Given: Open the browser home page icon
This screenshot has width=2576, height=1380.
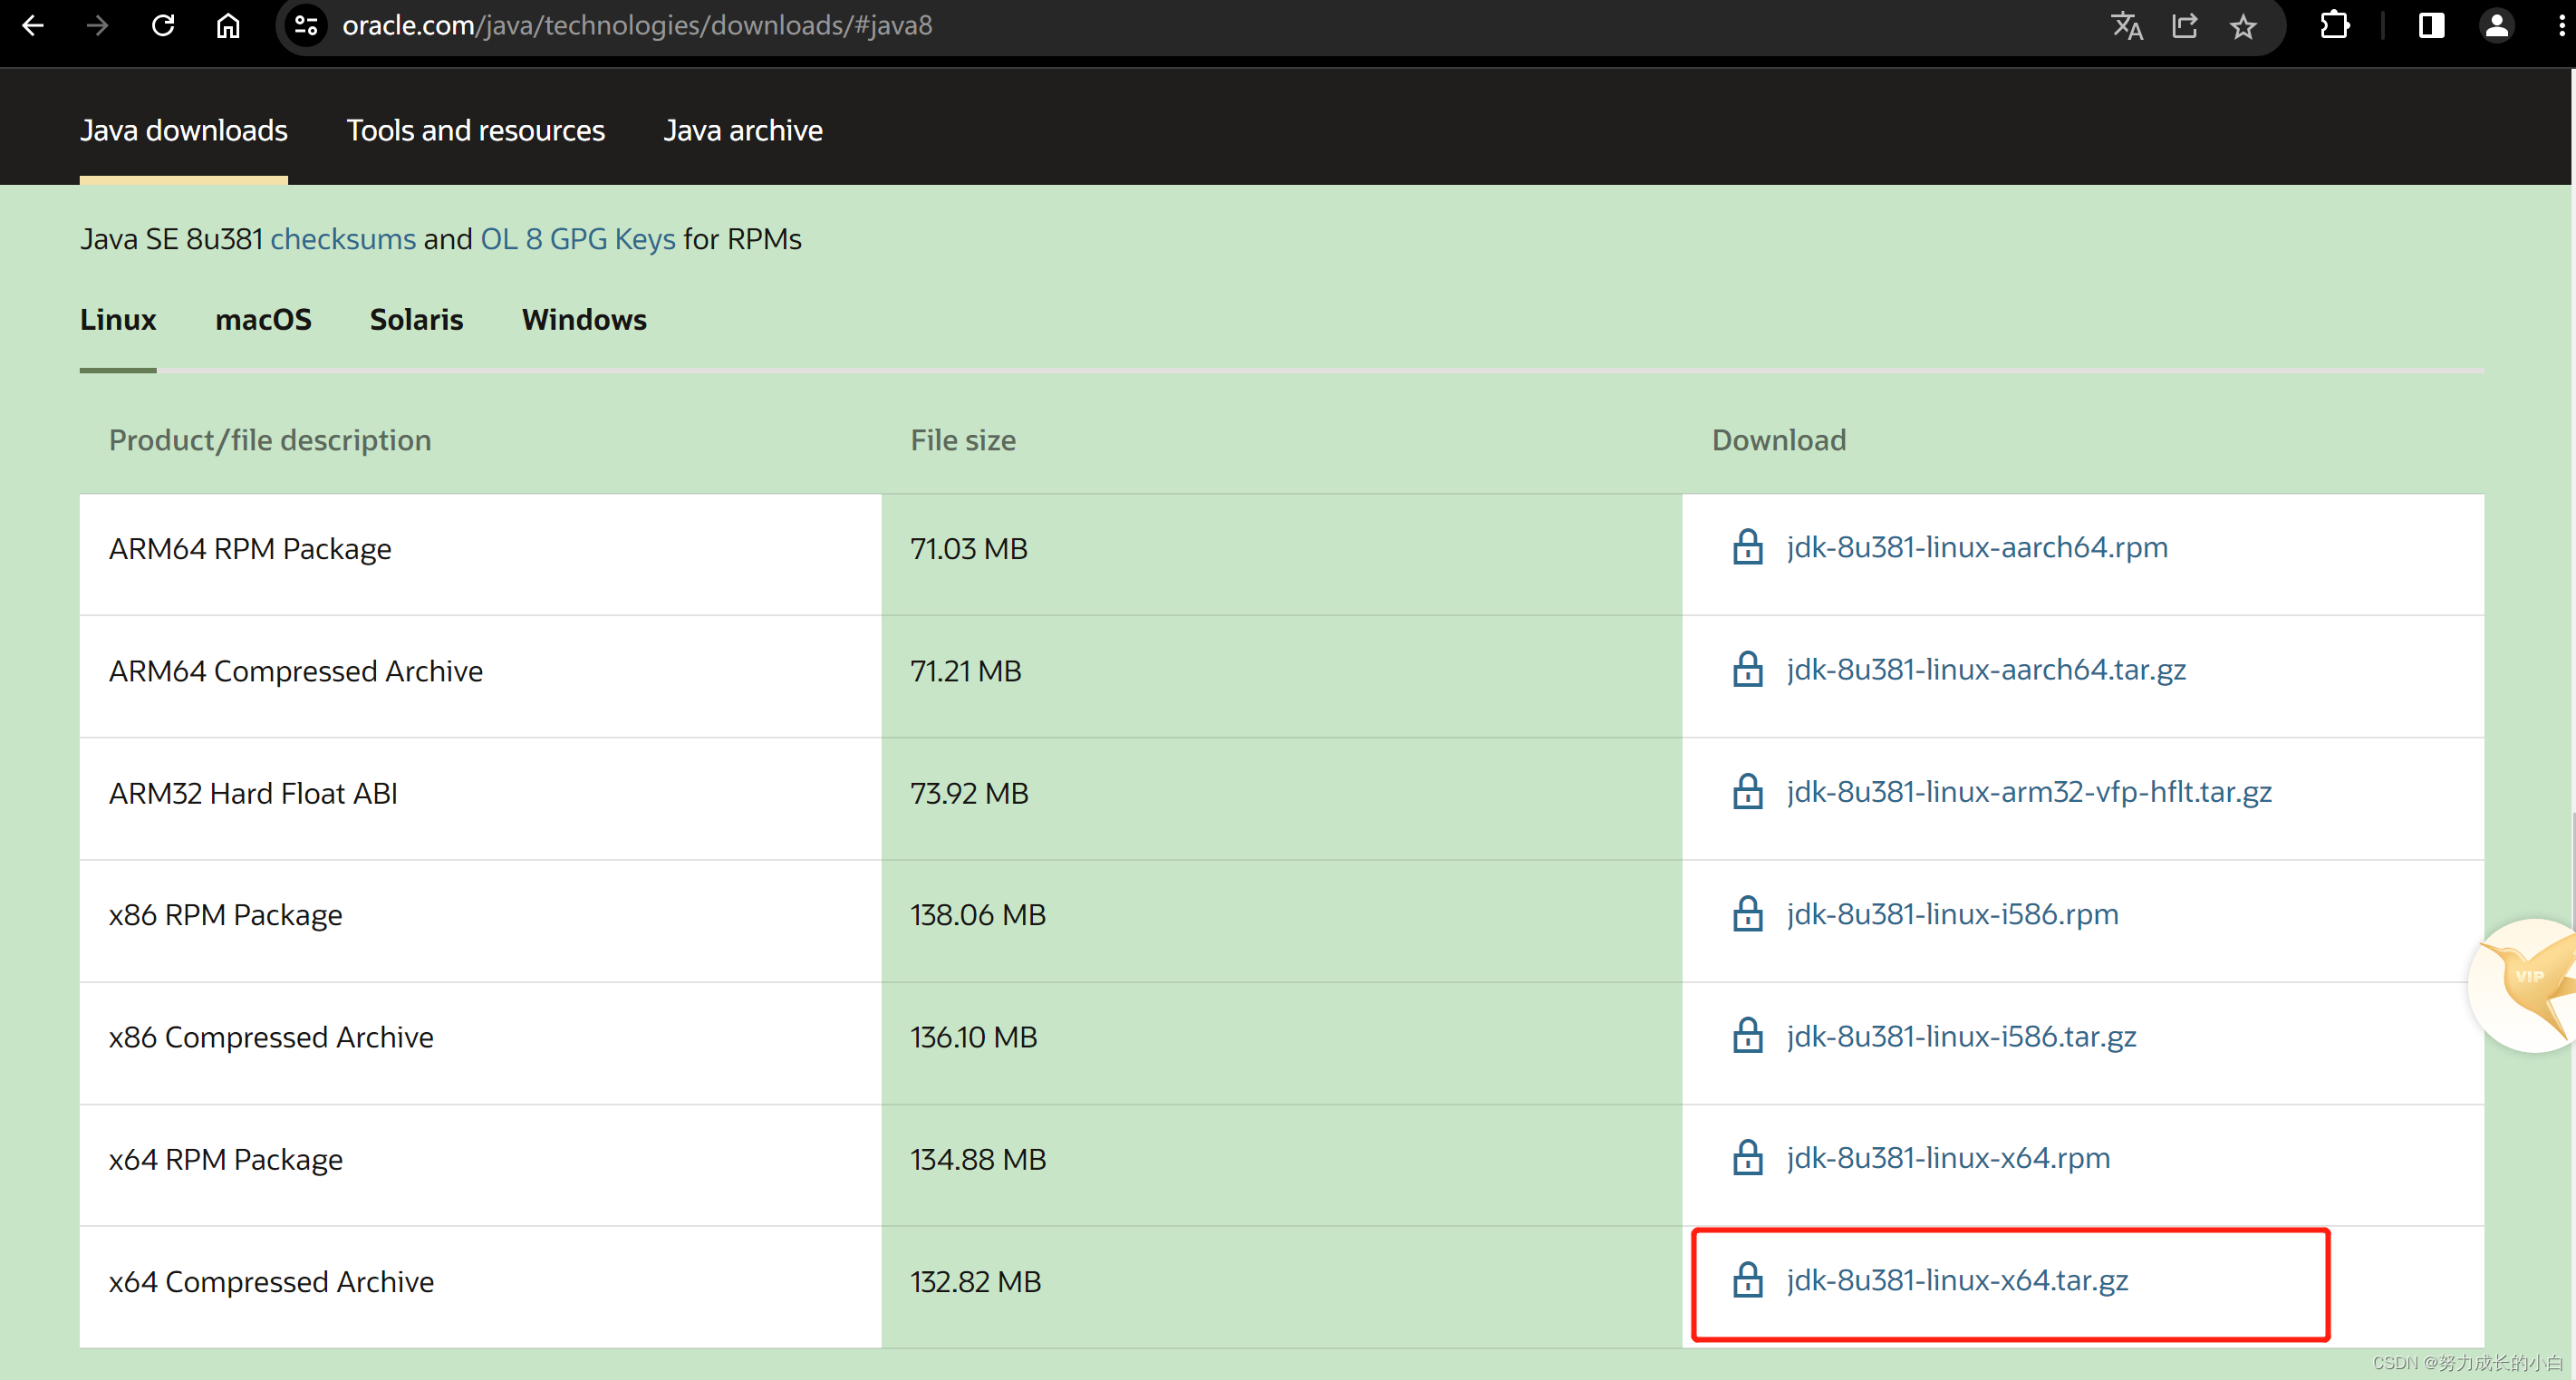Looking at the screenshot, I should (228, 25).
